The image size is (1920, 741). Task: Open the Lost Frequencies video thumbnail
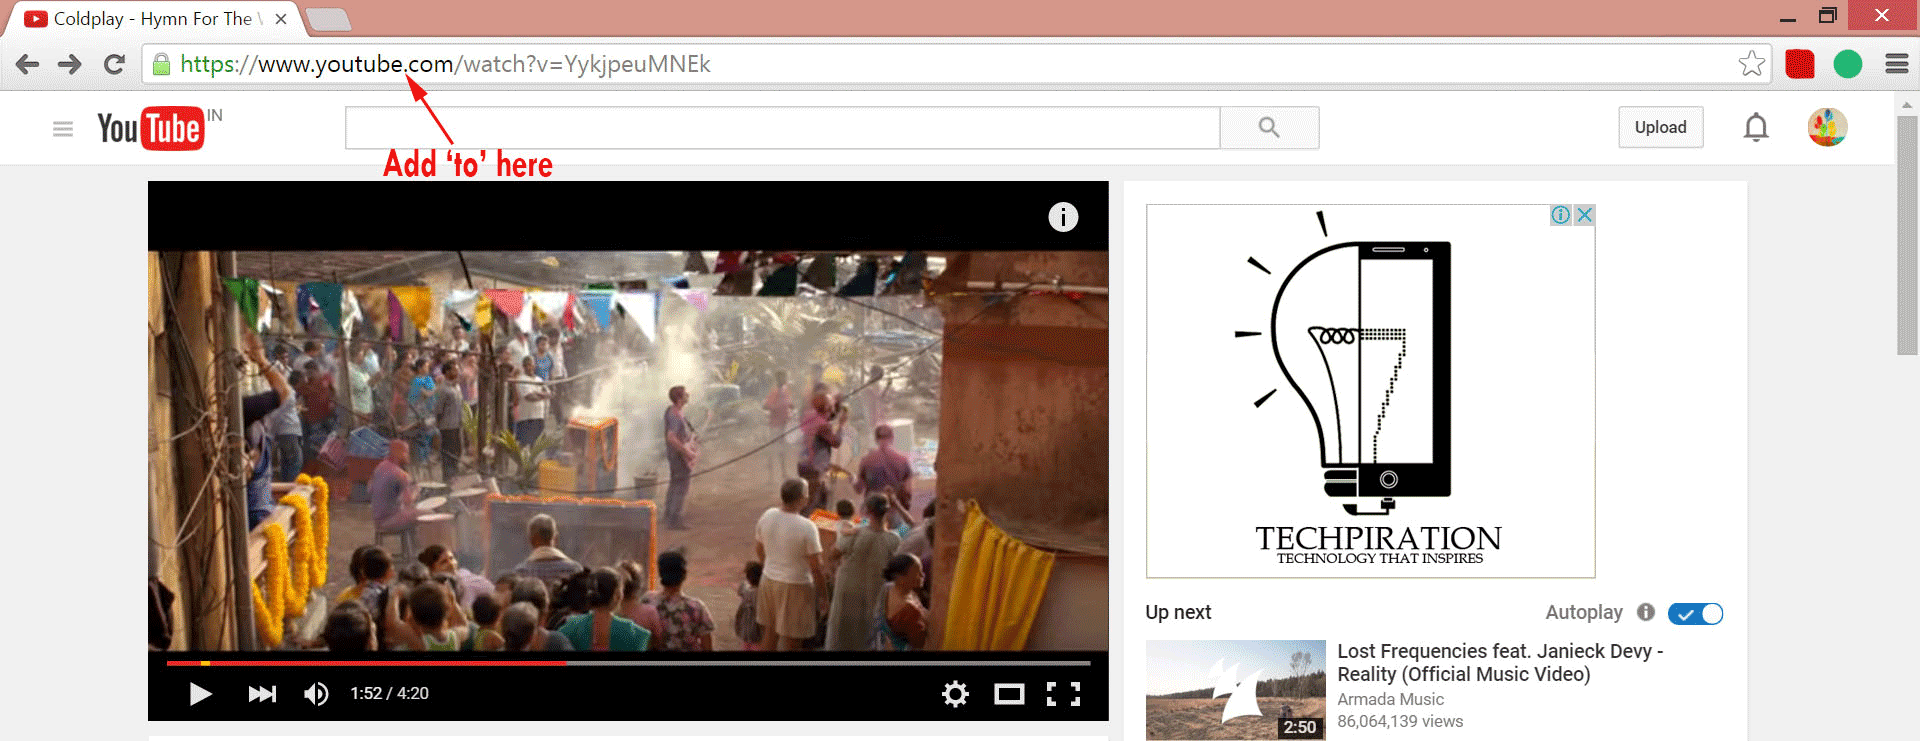1236,690
